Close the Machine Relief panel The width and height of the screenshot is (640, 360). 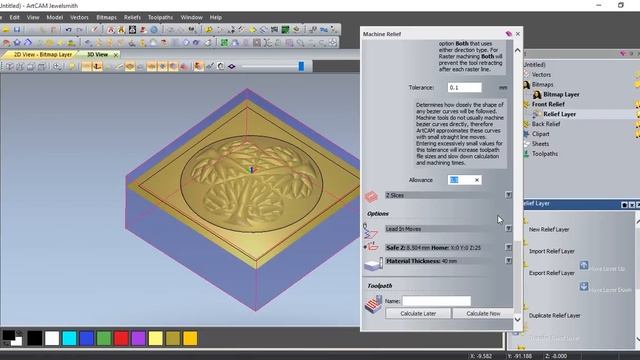518,34
